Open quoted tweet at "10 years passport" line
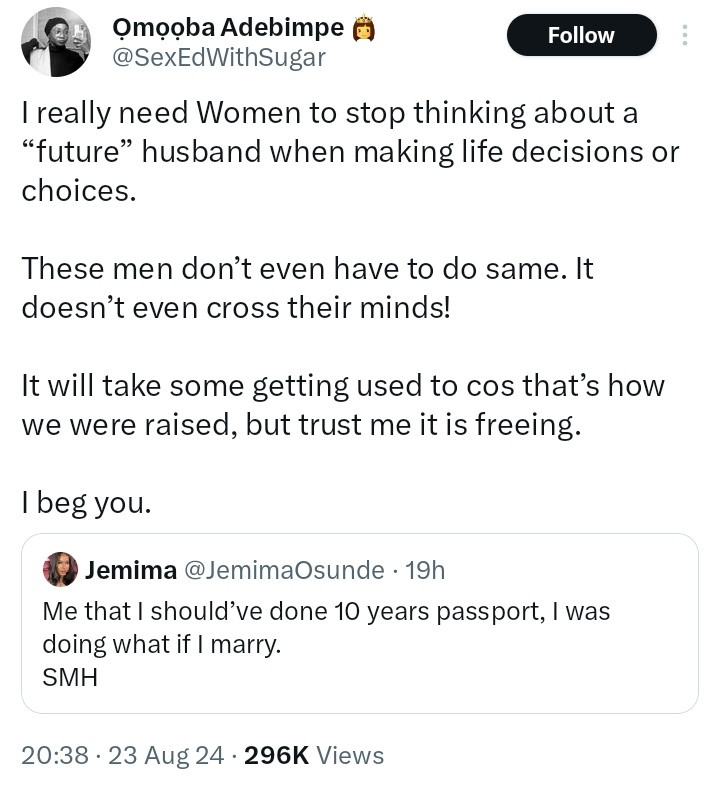This screenshot has height=789, width=720. pyautogui.click(x=326, y=611)
